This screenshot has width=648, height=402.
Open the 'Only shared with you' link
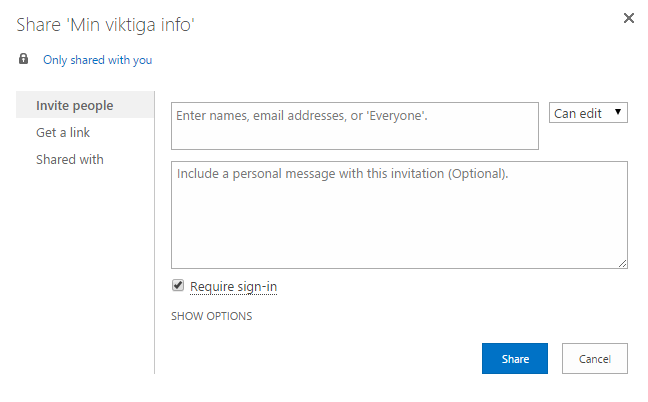(97, 60)
